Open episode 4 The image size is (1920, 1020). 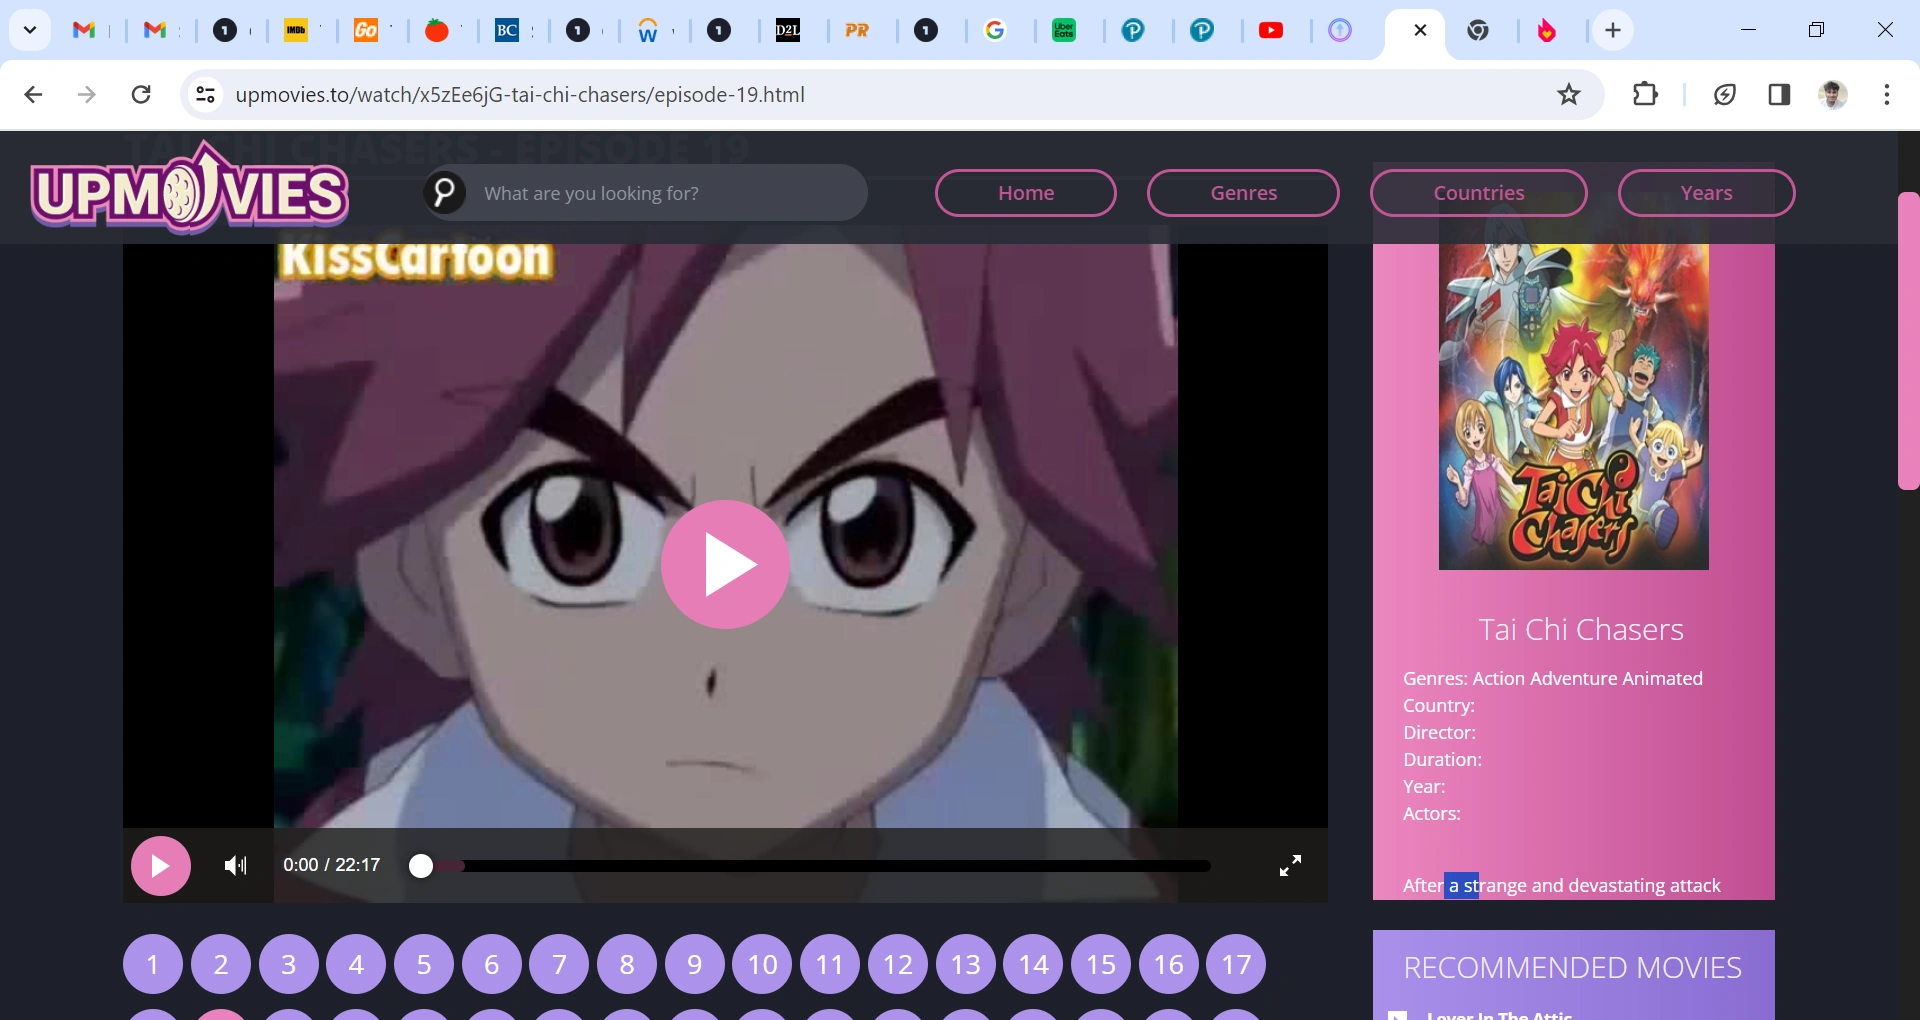click(356, 964)
